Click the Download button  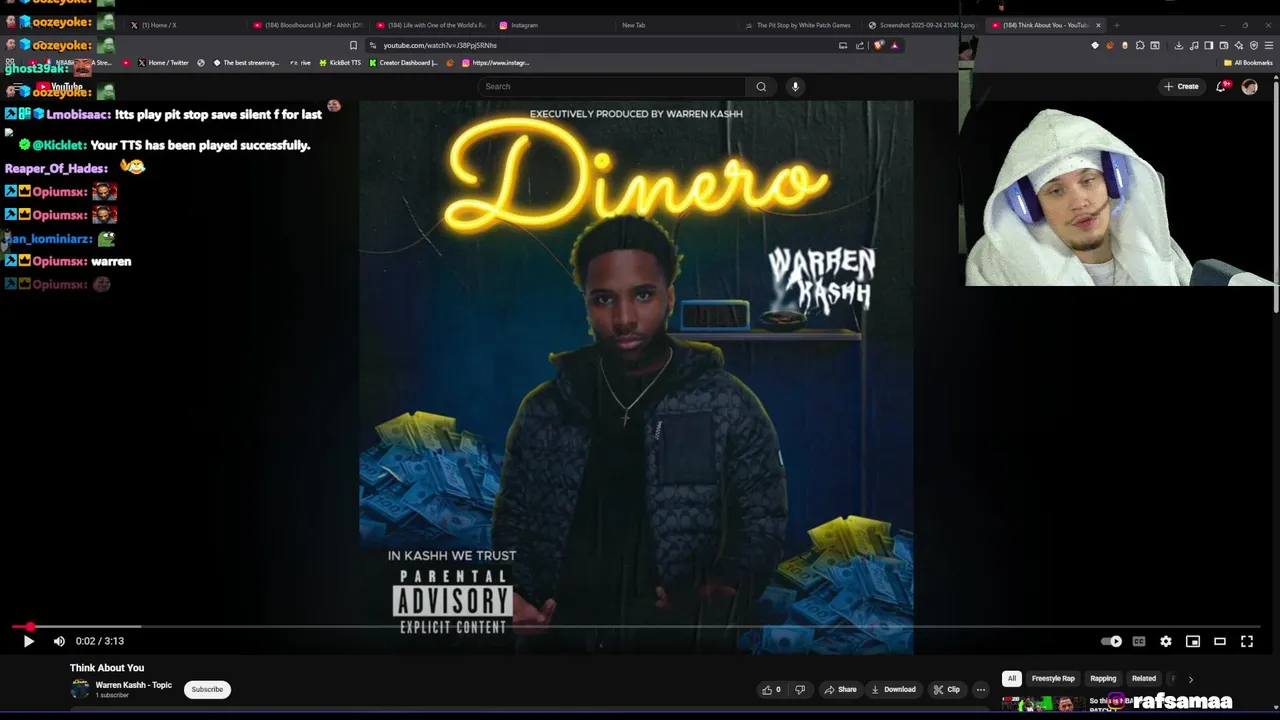pyautogui.click(x=893, y=689)
